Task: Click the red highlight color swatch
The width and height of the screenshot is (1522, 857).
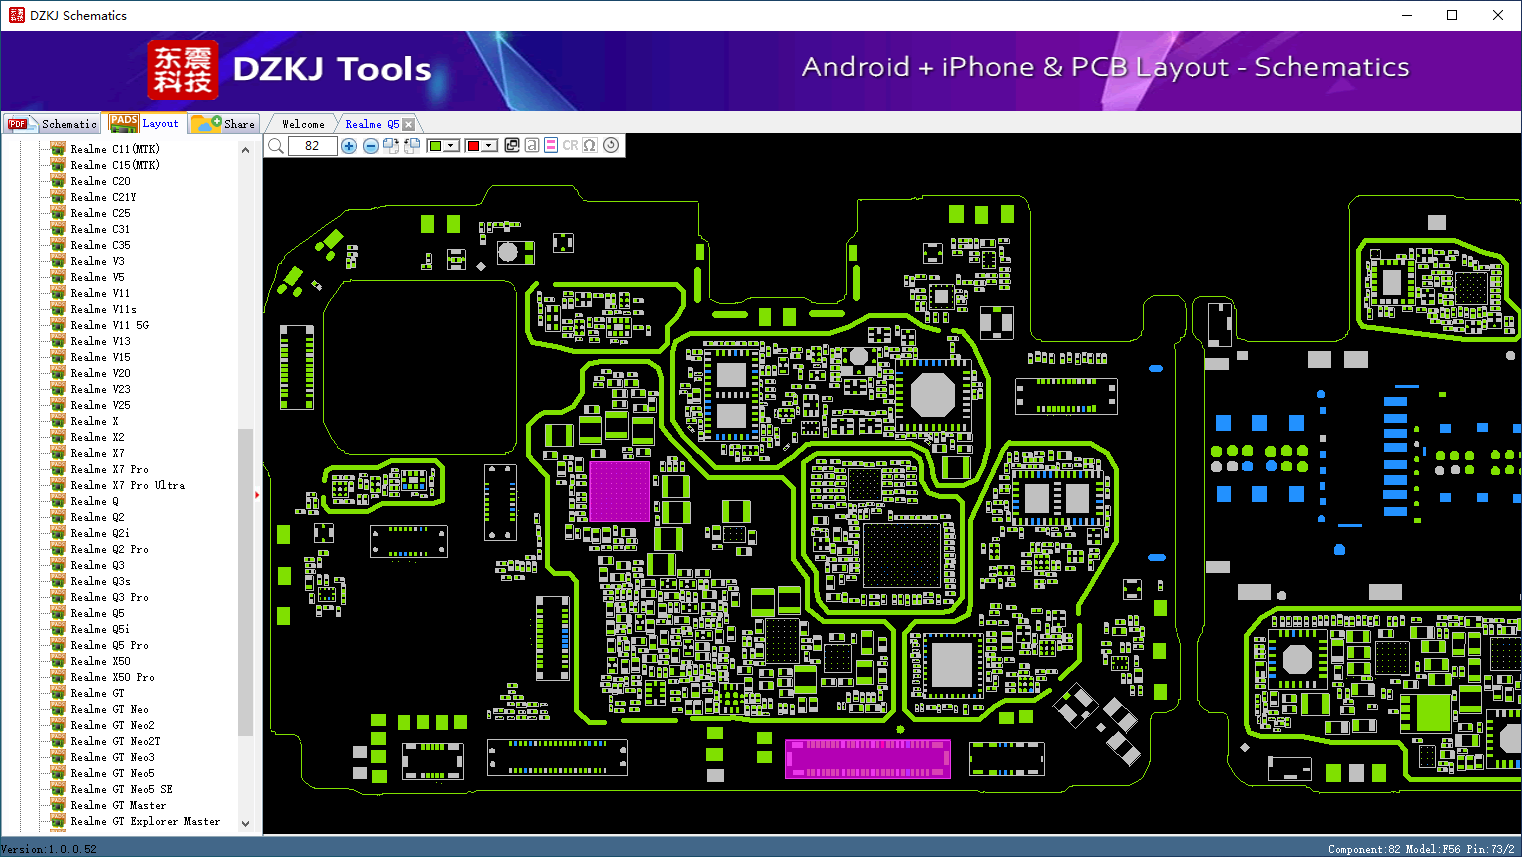Action: [473, 146]
